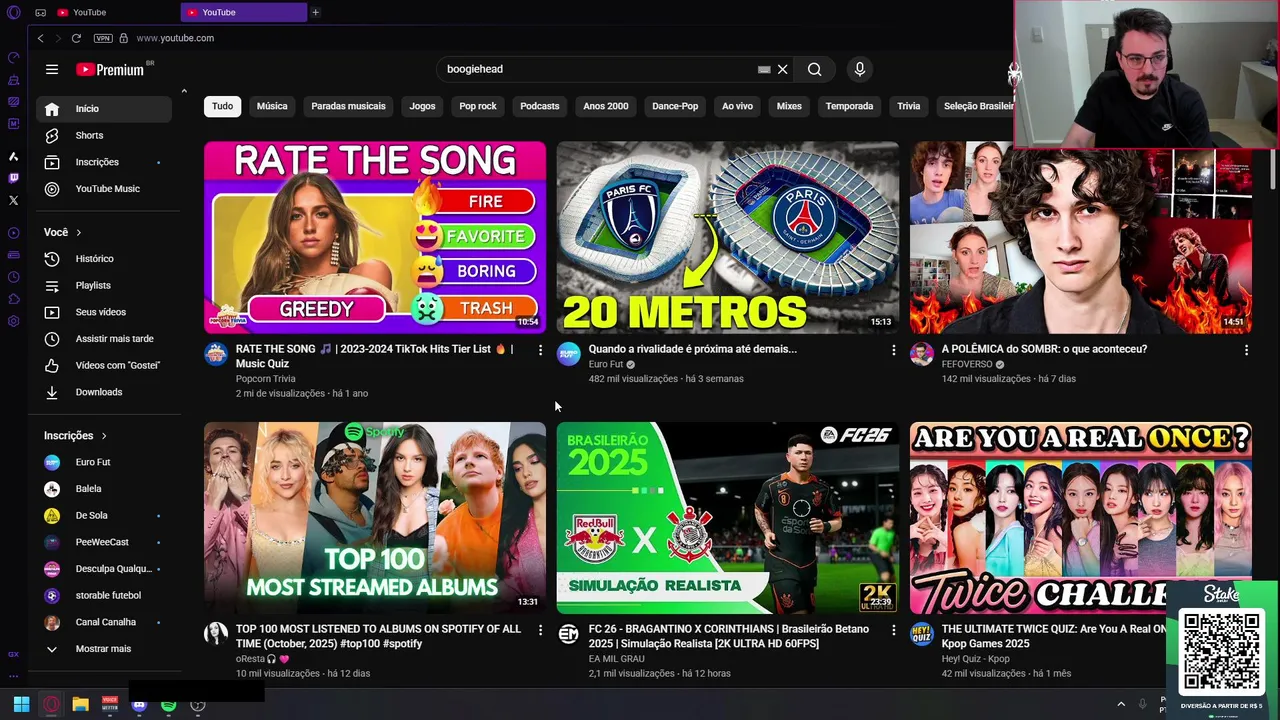This screenshot has height=720, width=1280.
Task: Open Playlists in the sidebar
Action: pyautogui.click(x=104, y=285)
